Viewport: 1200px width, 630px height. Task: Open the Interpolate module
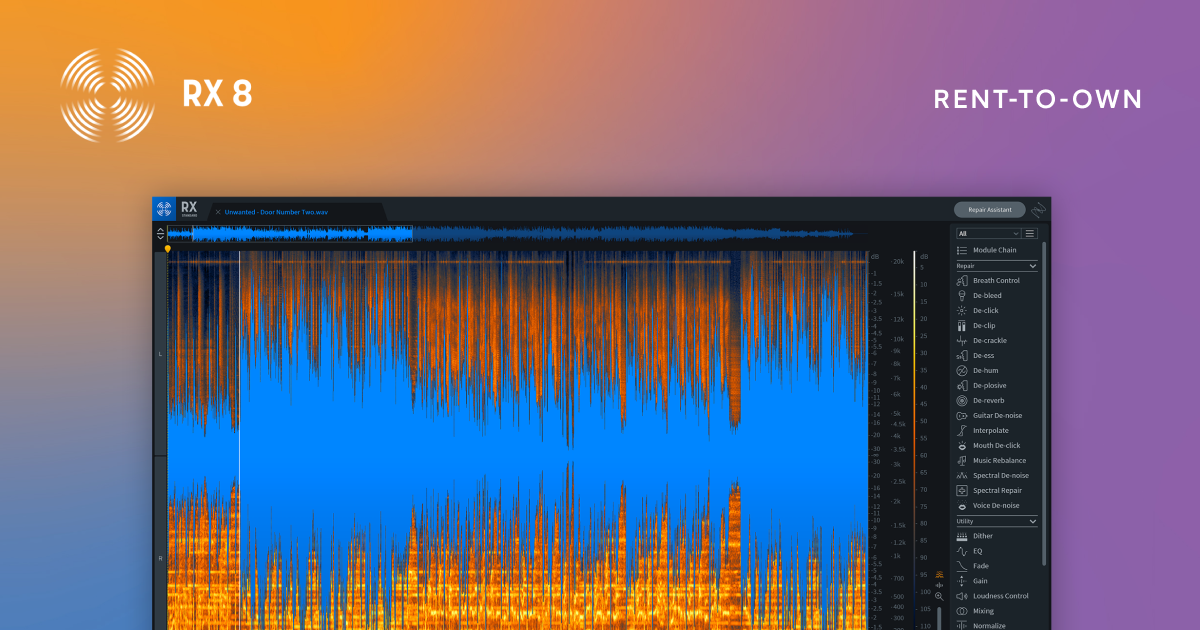pyautogui.click(x=982, y=431)
